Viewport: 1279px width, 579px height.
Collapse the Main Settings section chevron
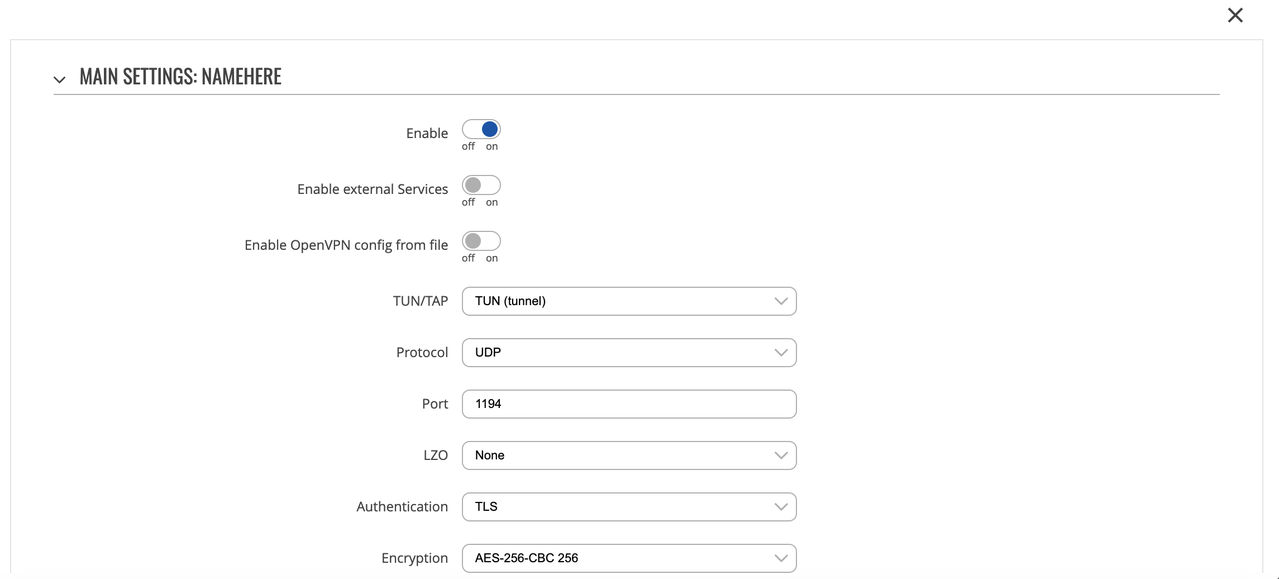60,79
